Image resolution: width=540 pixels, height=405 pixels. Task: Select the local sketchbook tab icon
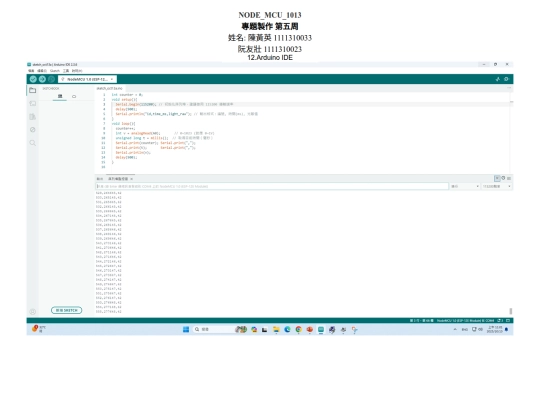60,96
